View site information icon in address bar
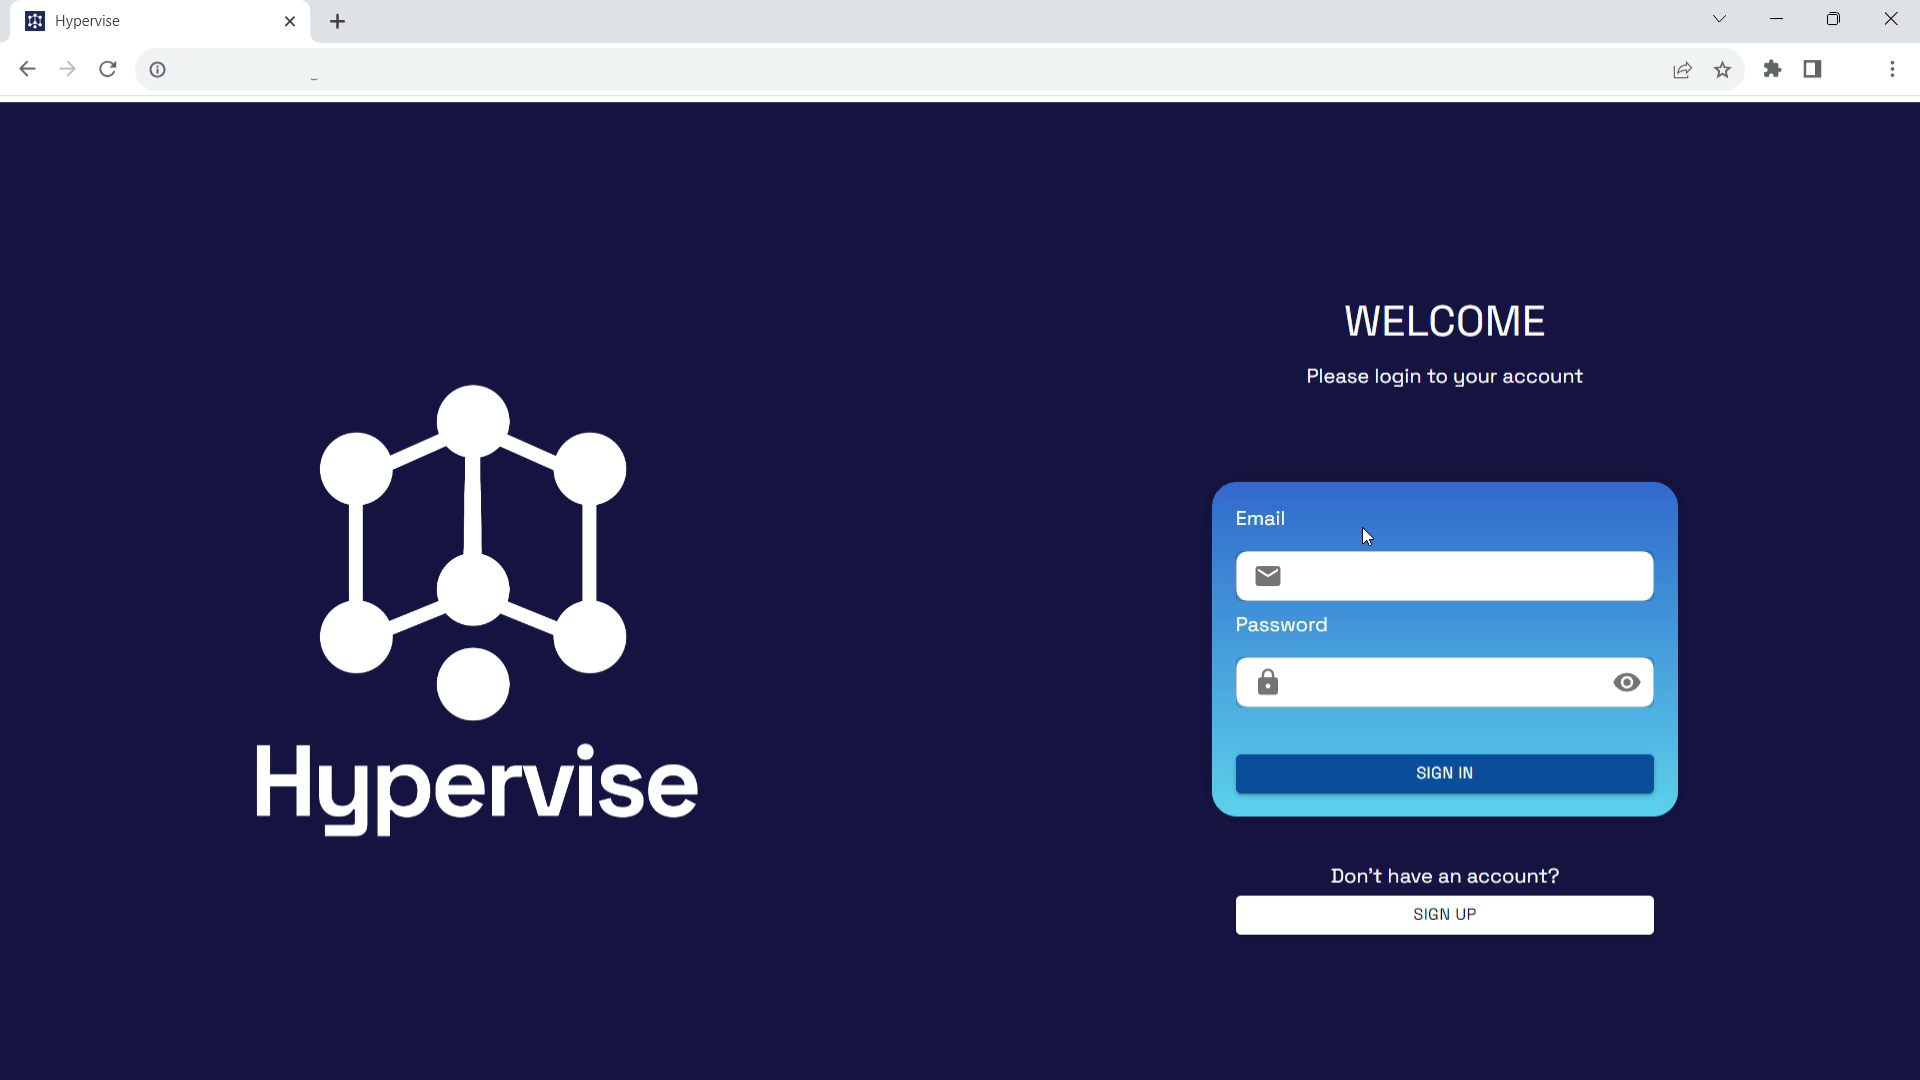This screenshot has height=1080, width=1920. point(157,69)
